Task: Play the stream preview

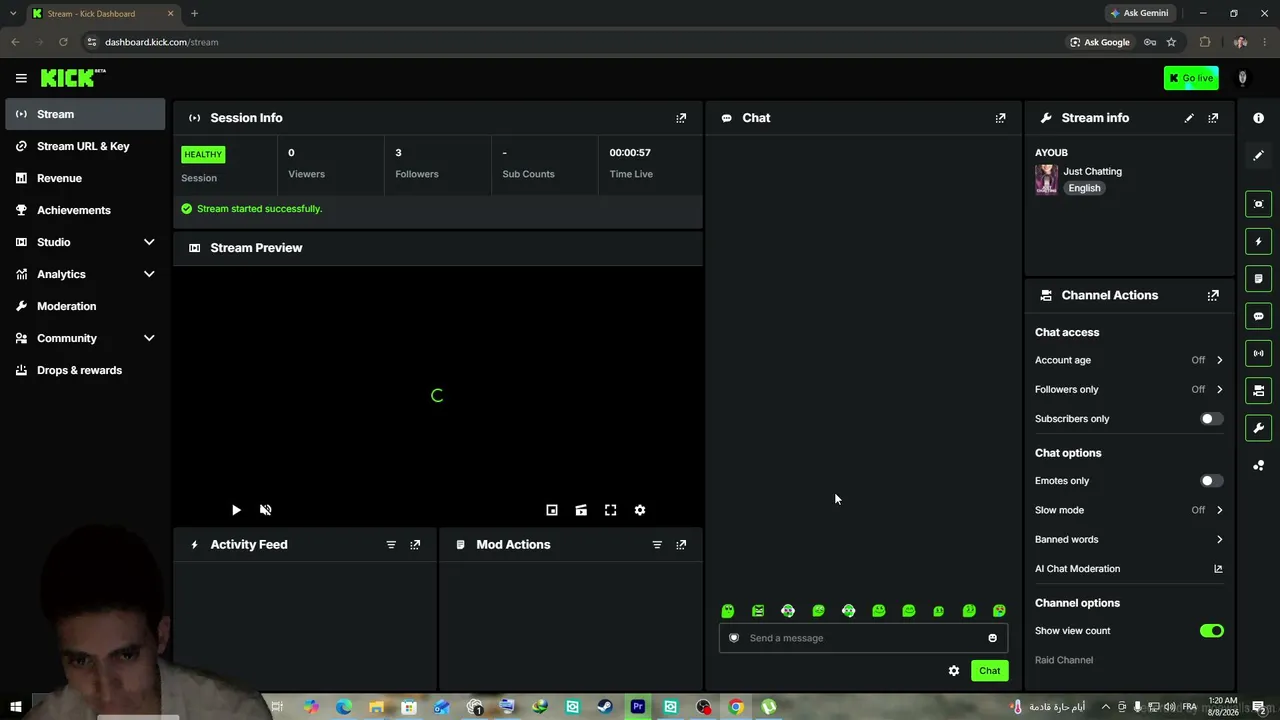Action: [x=236, y=510]
